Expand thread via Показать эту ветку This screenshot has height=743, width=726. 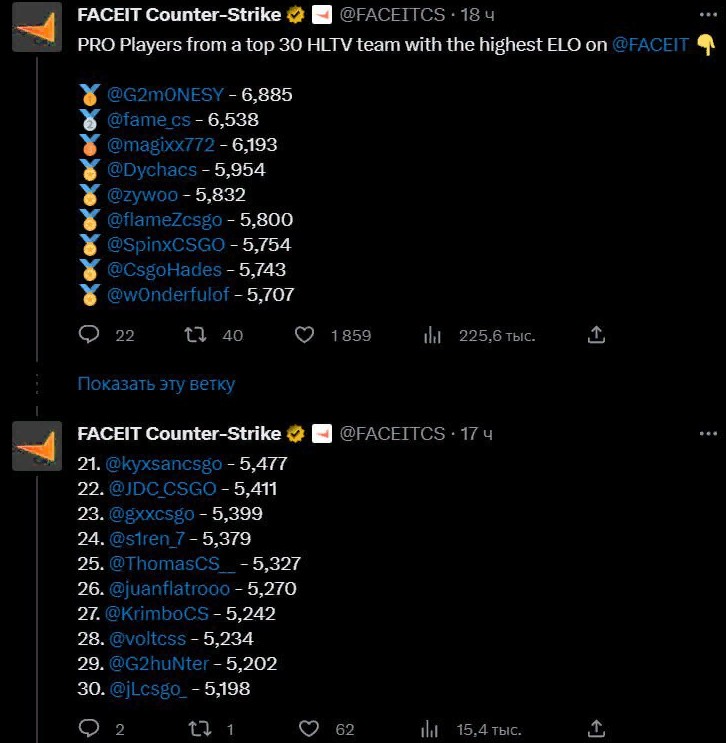point(156,383)
